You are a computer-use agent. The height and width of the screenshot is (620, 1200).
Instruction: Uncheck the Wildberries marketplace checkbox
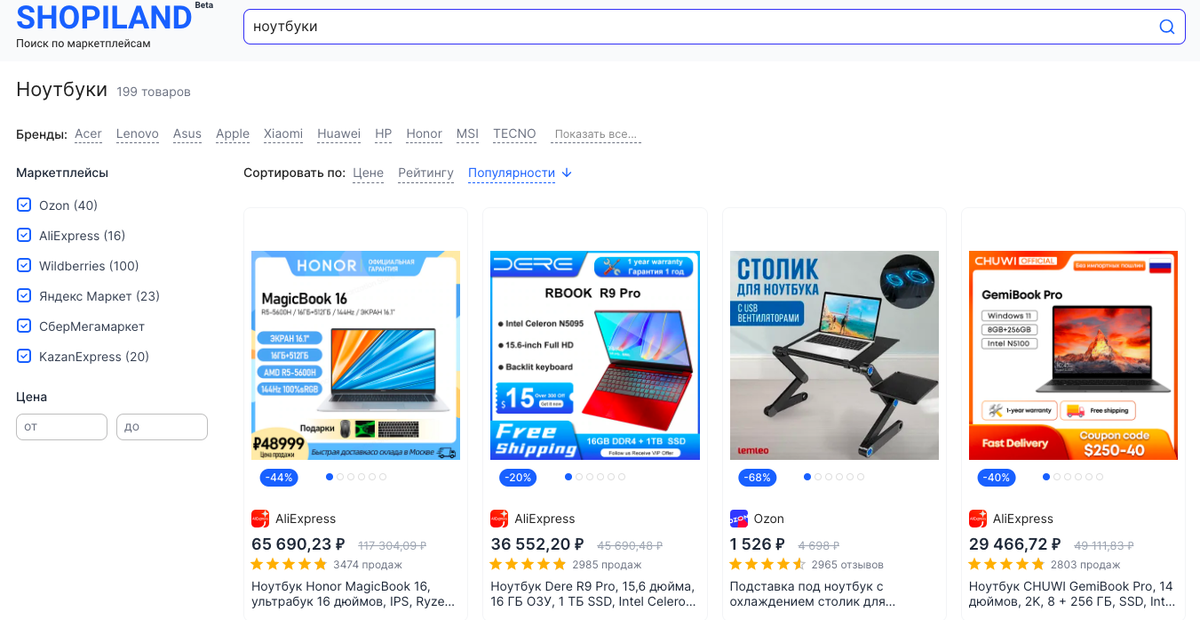tap(24, 266)
